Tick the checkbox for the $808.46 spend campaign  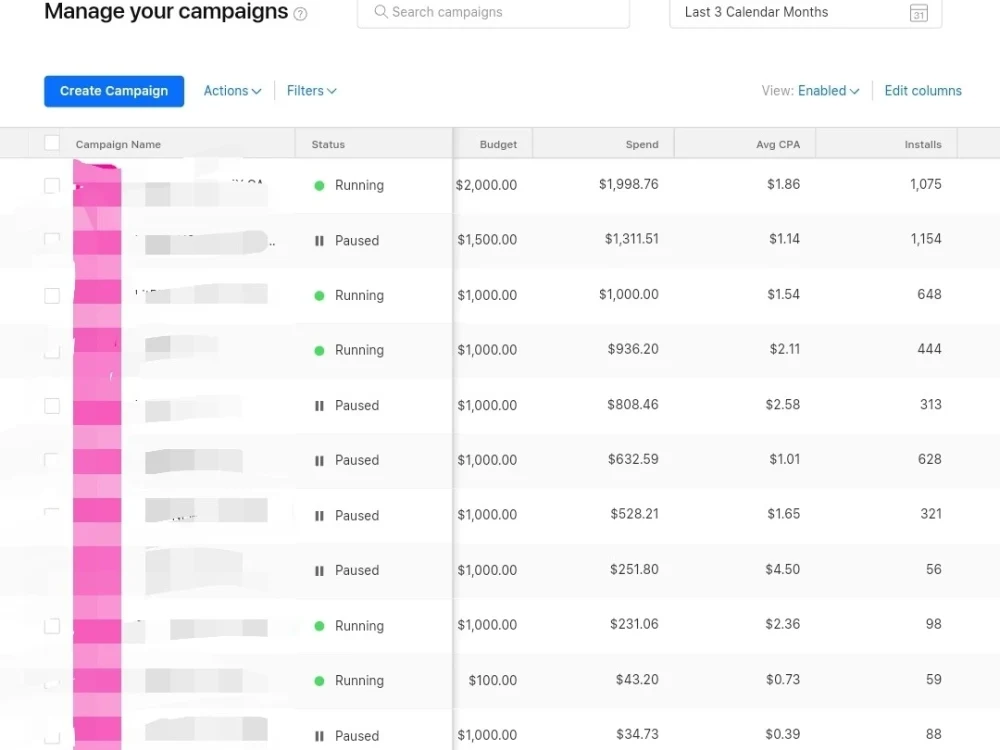pos(52,406)
